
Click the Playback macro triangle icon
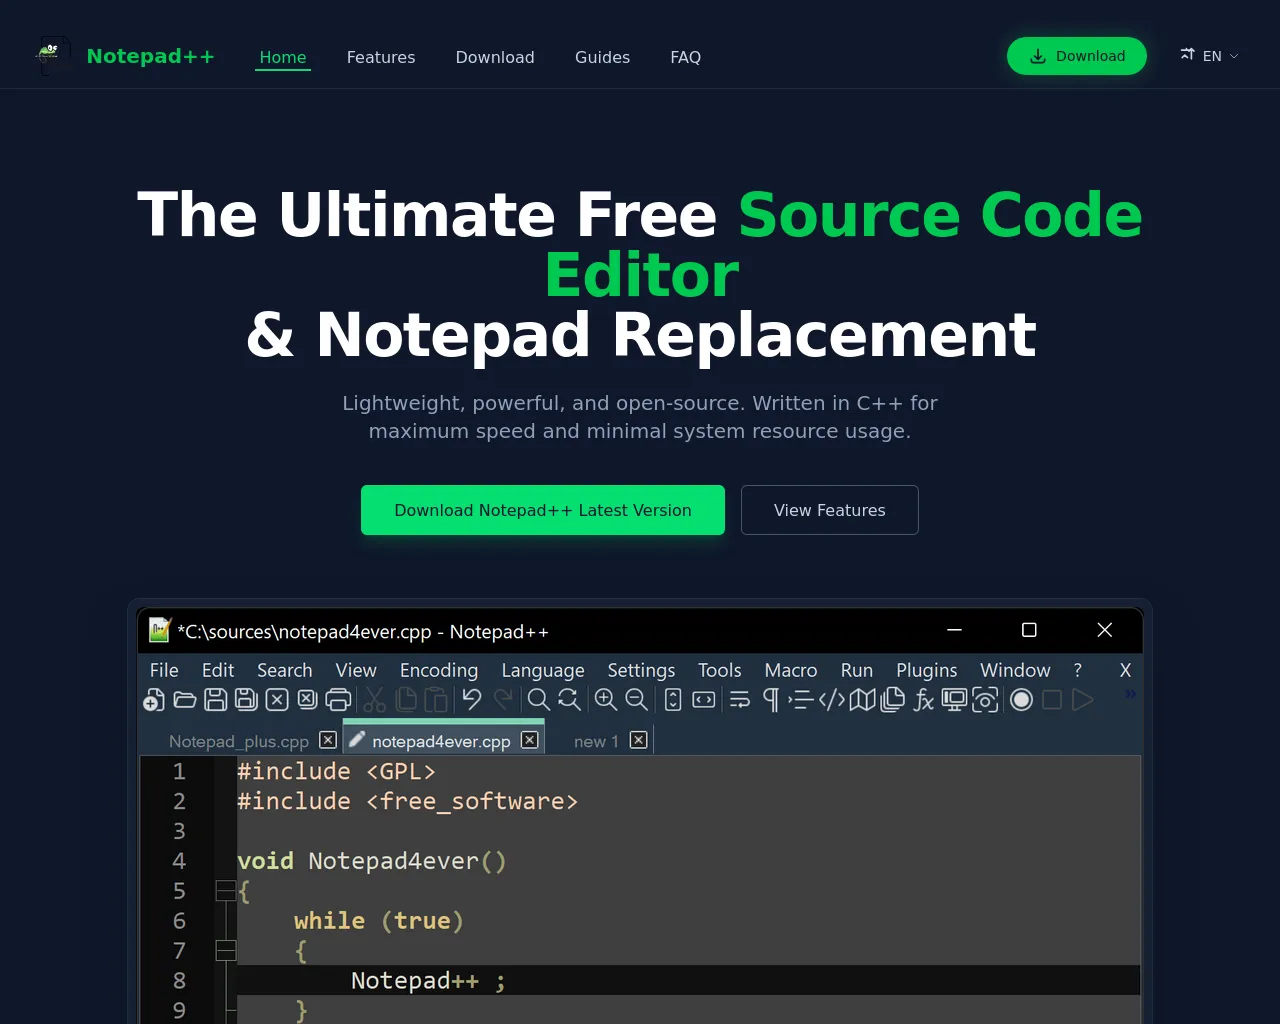1083,700
